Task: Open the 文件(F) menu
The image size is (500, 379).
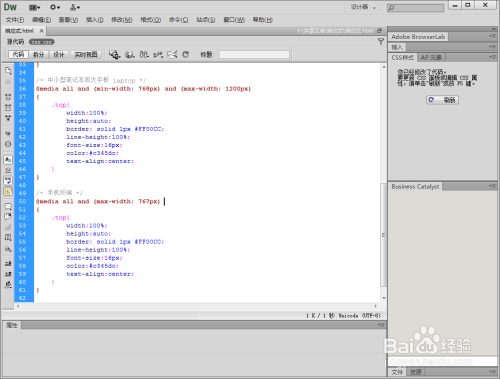Action: tap(15, 20)
